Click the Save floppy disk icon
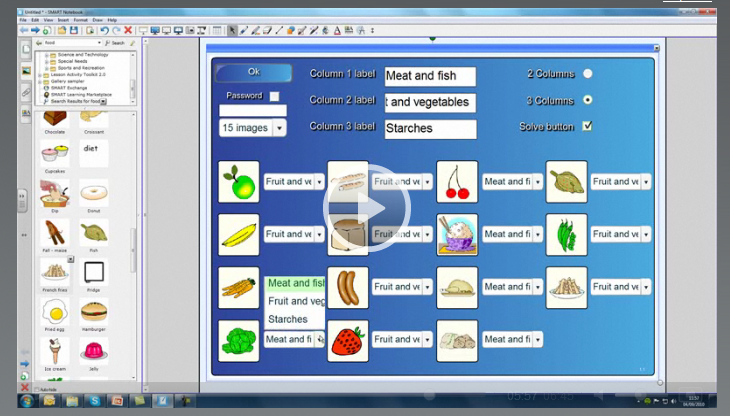Viewport: 730px width, 416px height. tap(74, 31)
